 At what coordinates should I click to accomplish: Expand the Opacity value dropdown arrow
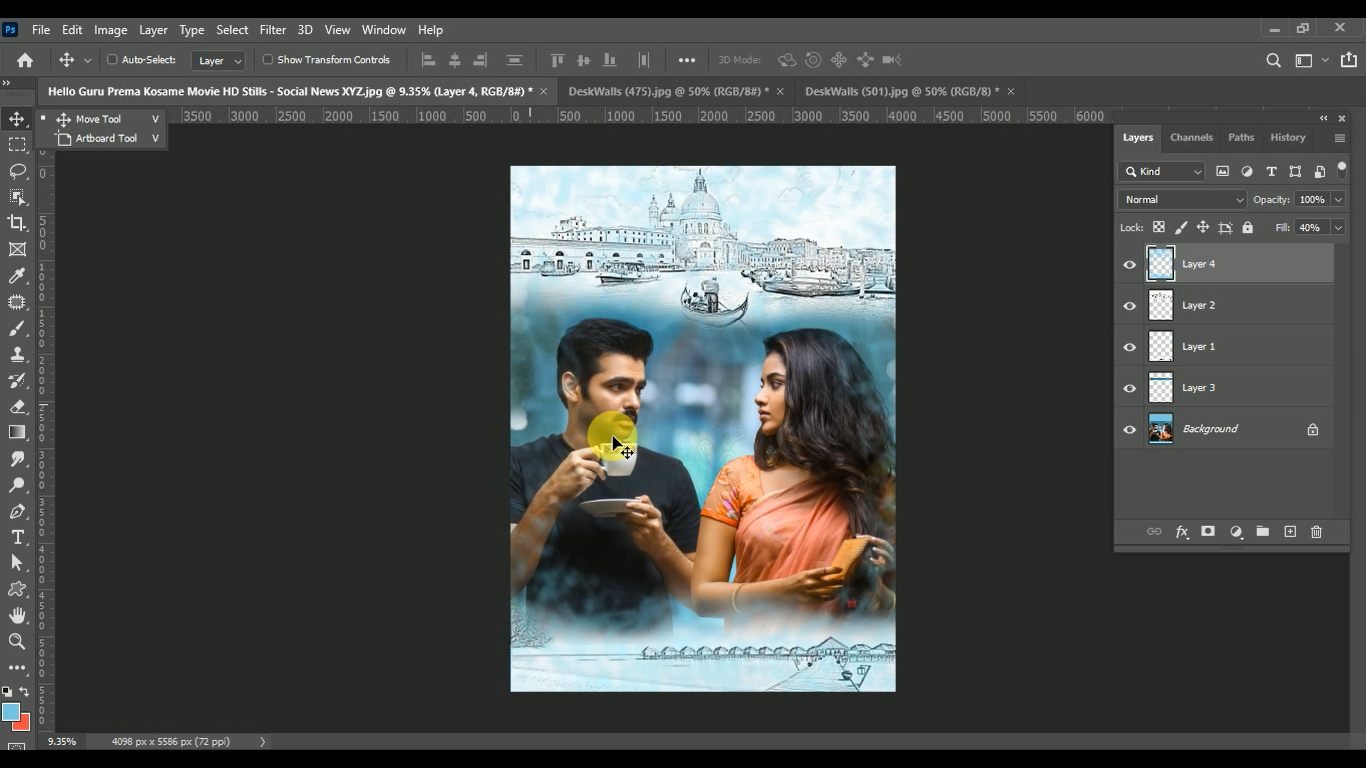pyautogui.click(x=1338, y=200)
